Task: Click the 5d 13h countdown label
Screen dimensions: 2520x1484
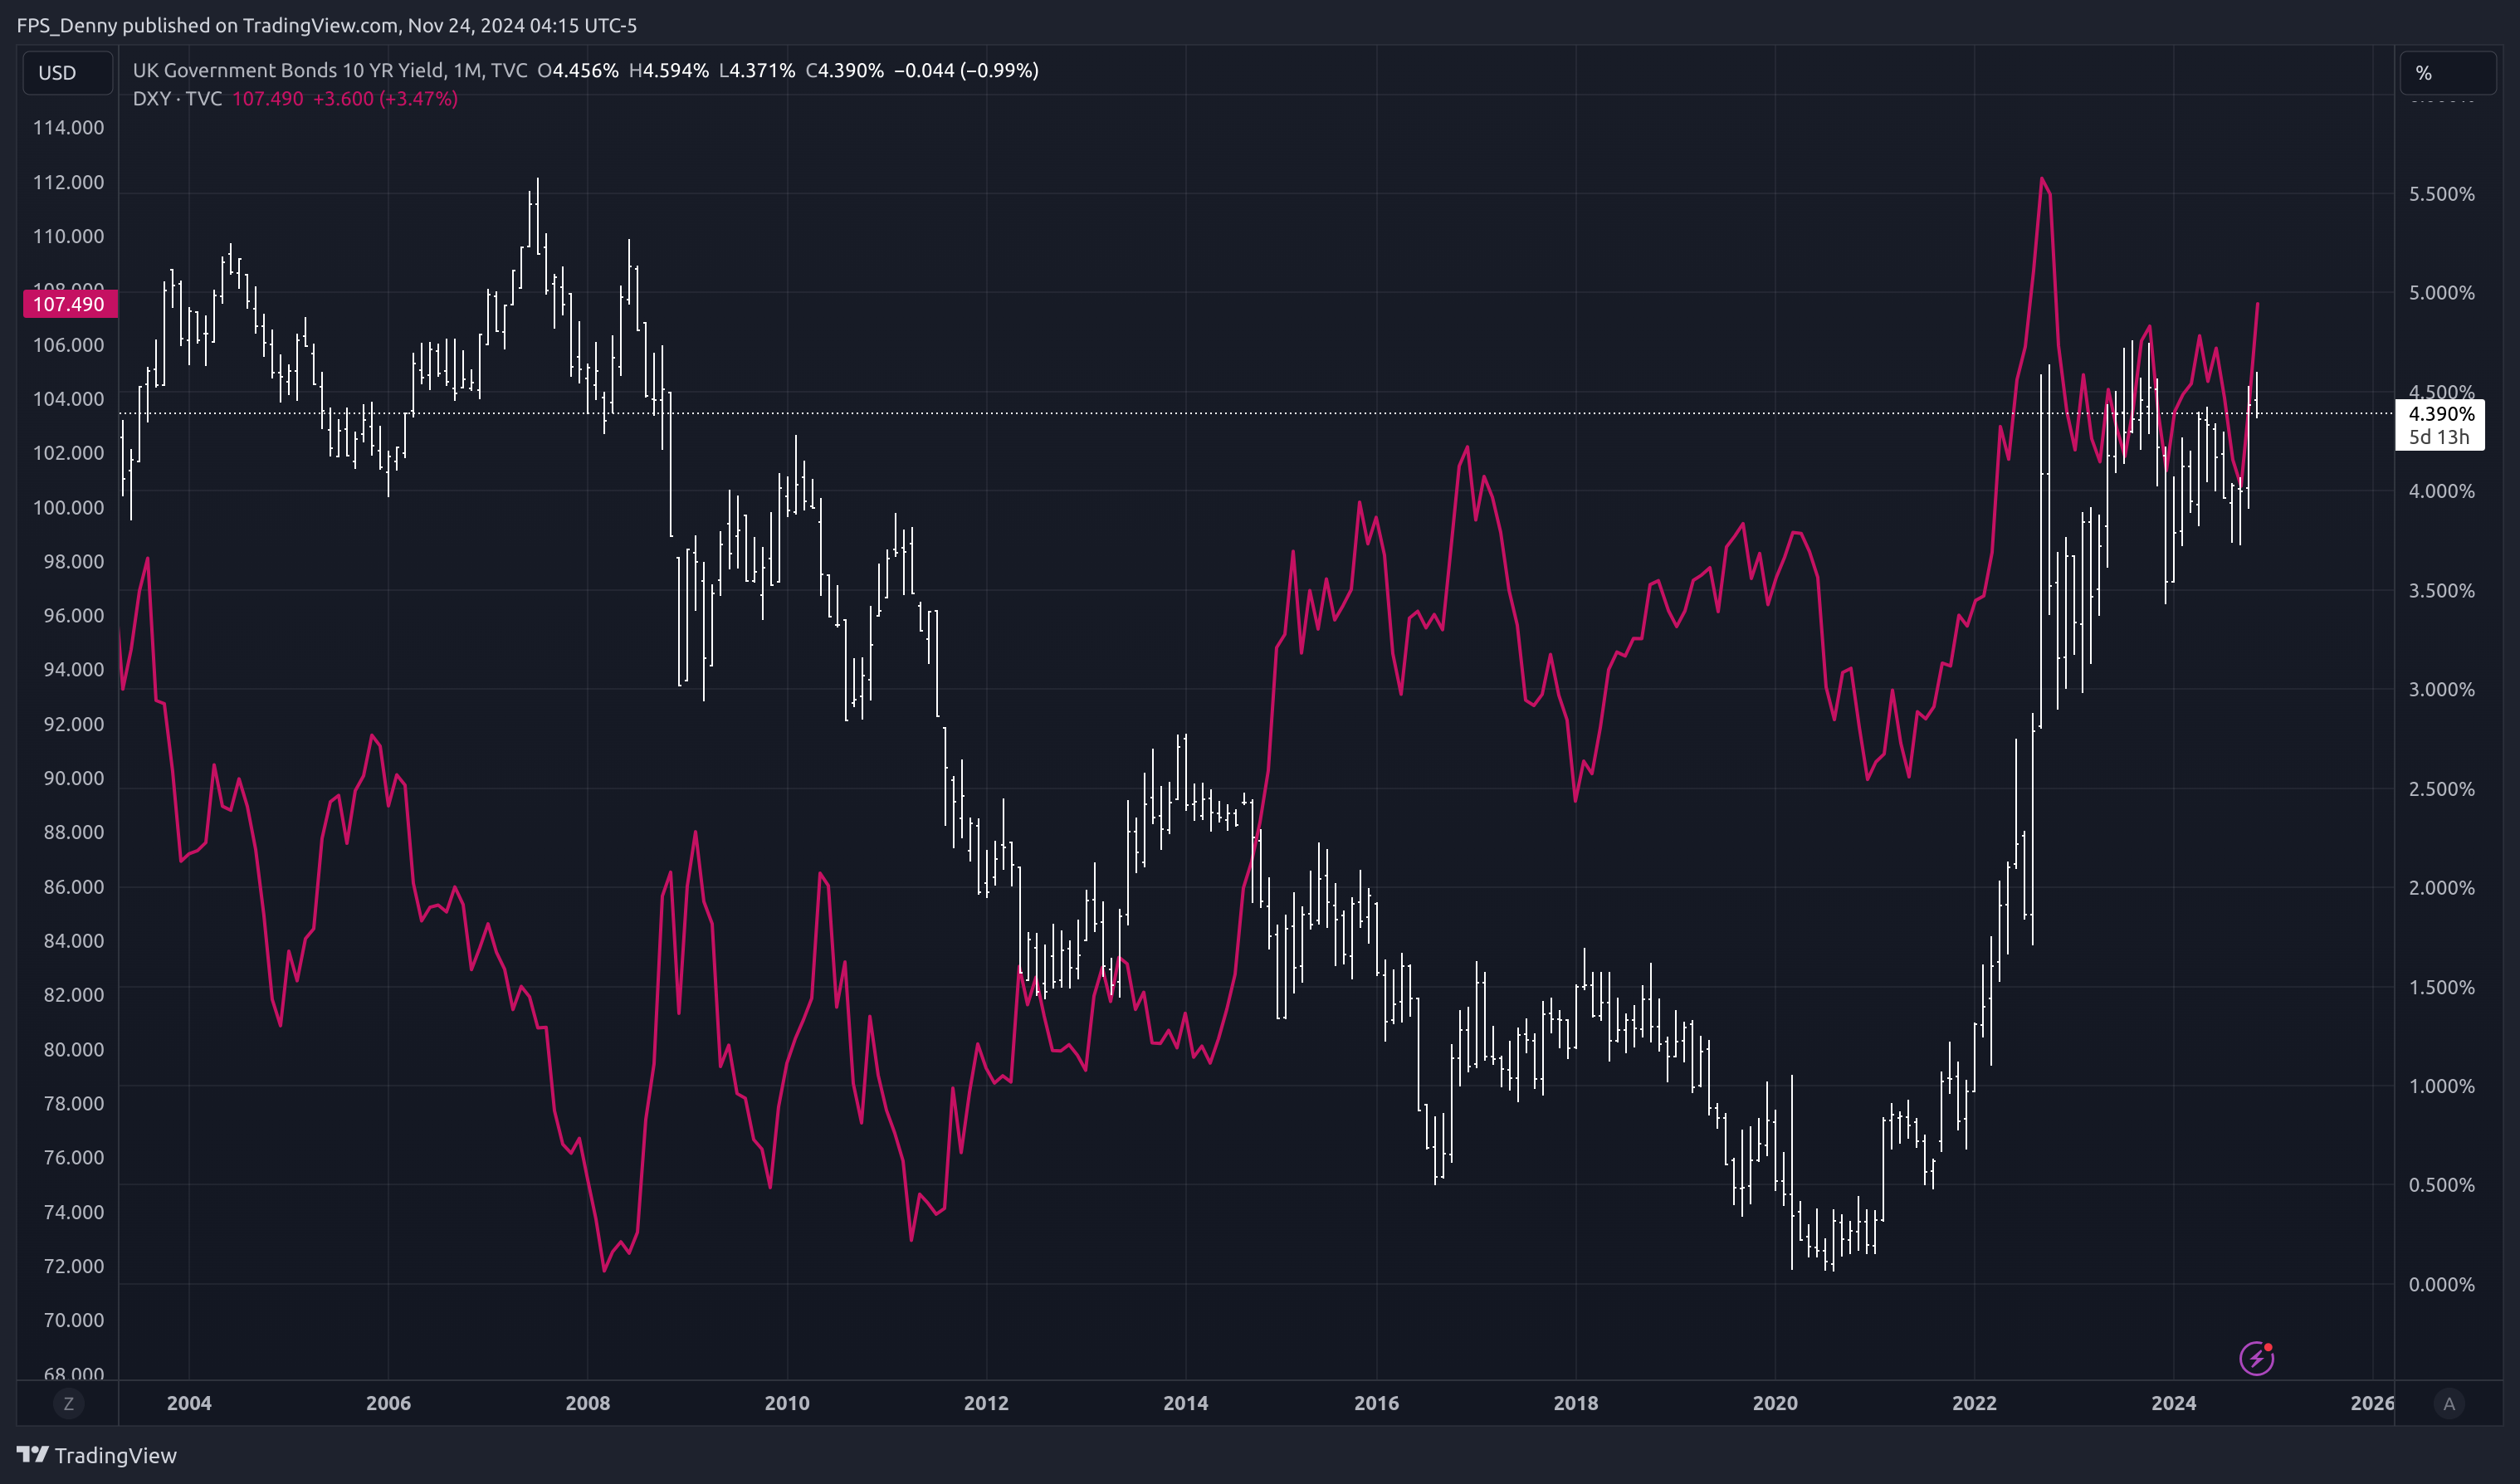Action: (2439, 437)
